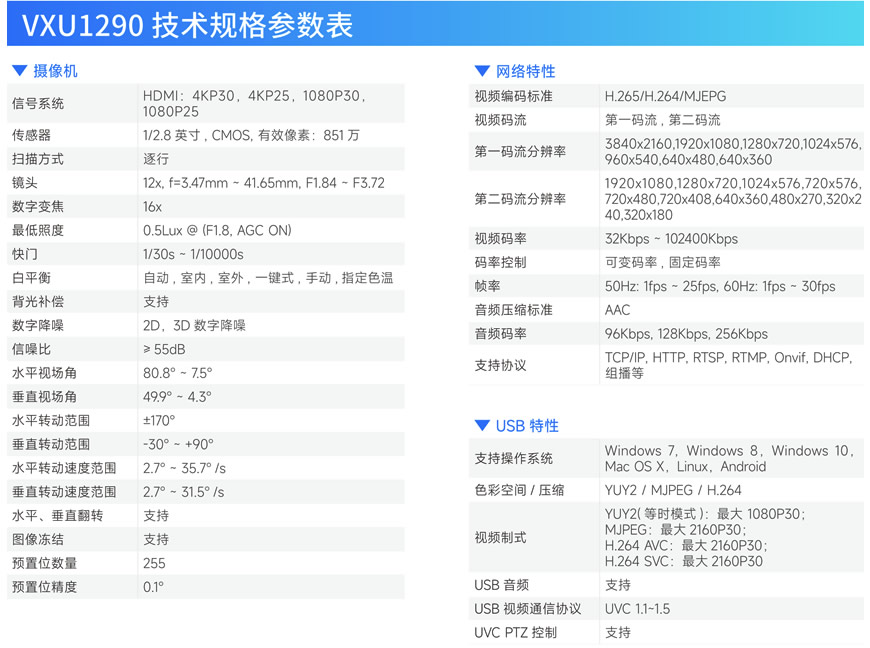Click the 传感器 value cell

(251, 135)
